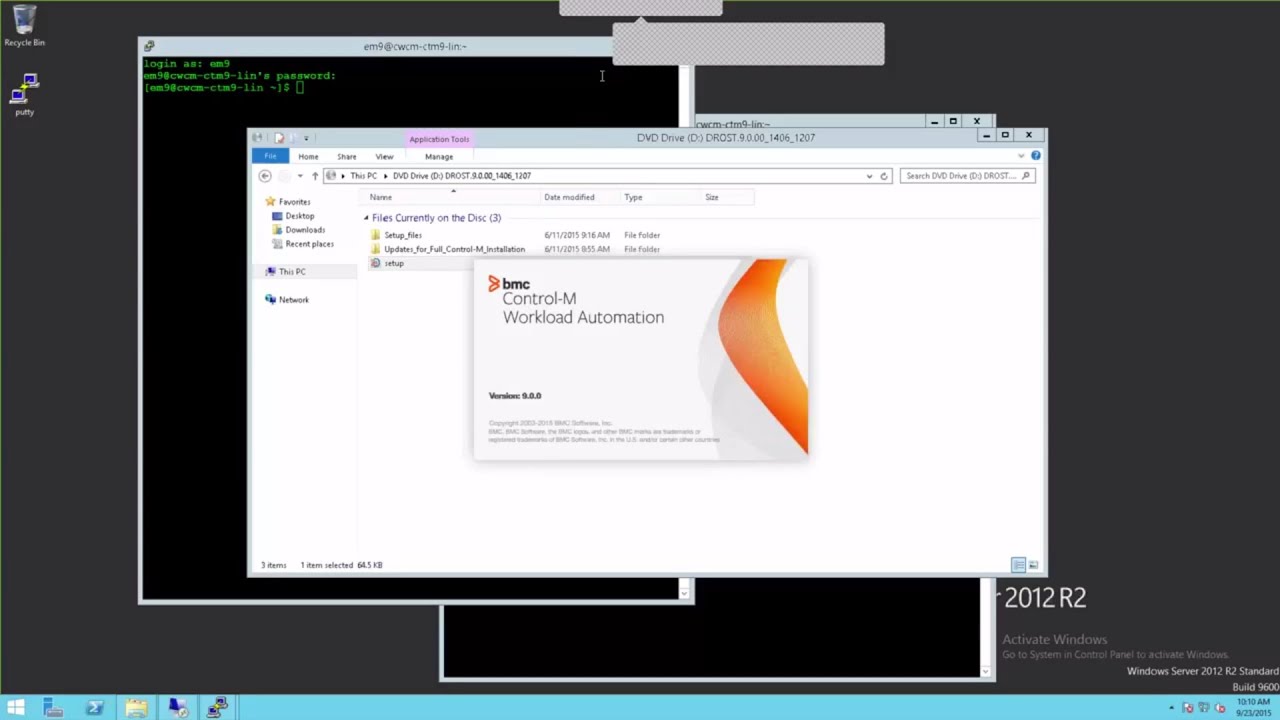Screen dimensions: 1280x720
Task: Click Properties in quick access toolbar
Action: [279, 138]
